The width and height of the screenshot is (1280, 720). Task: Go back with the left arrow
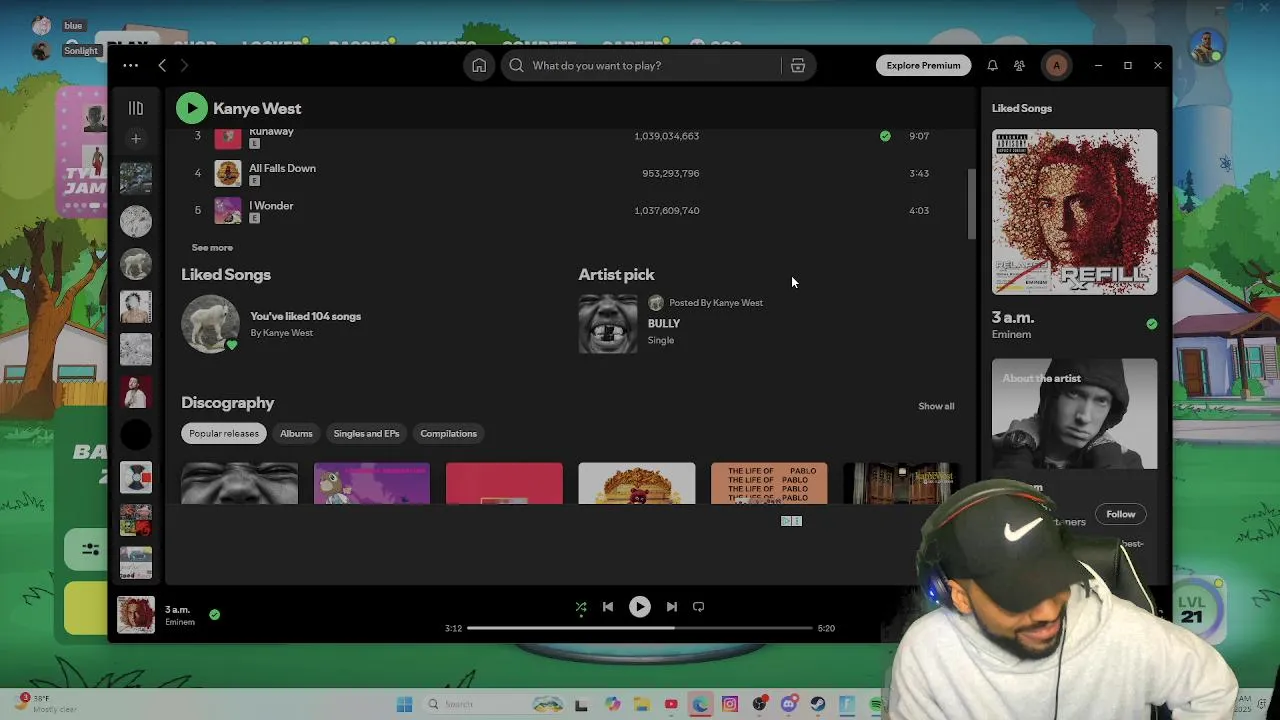[x=162, y=65]
